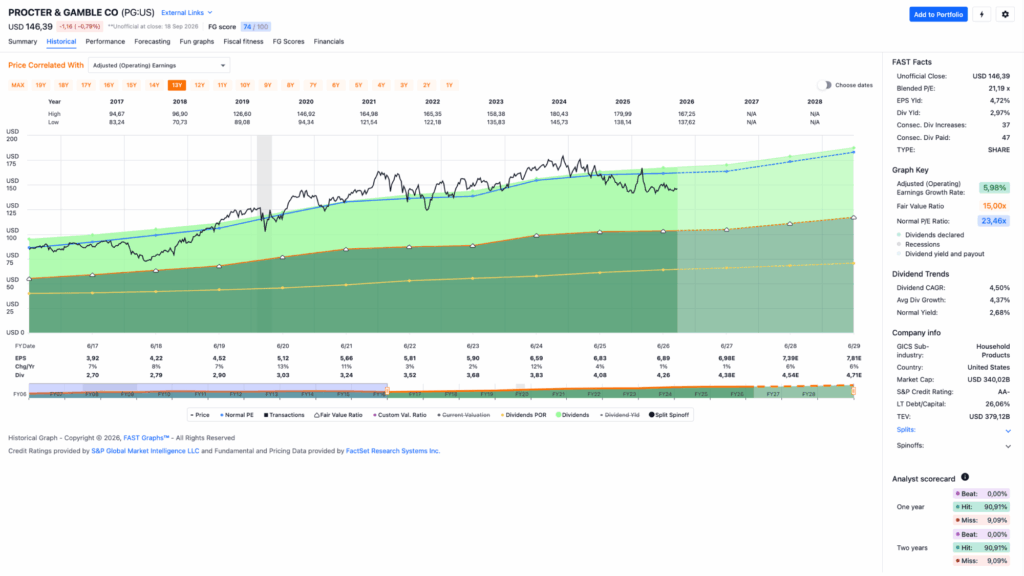Switch to the Forecasting tab
The width and height of the screenshot is (1024, 576).
point(152,41)
